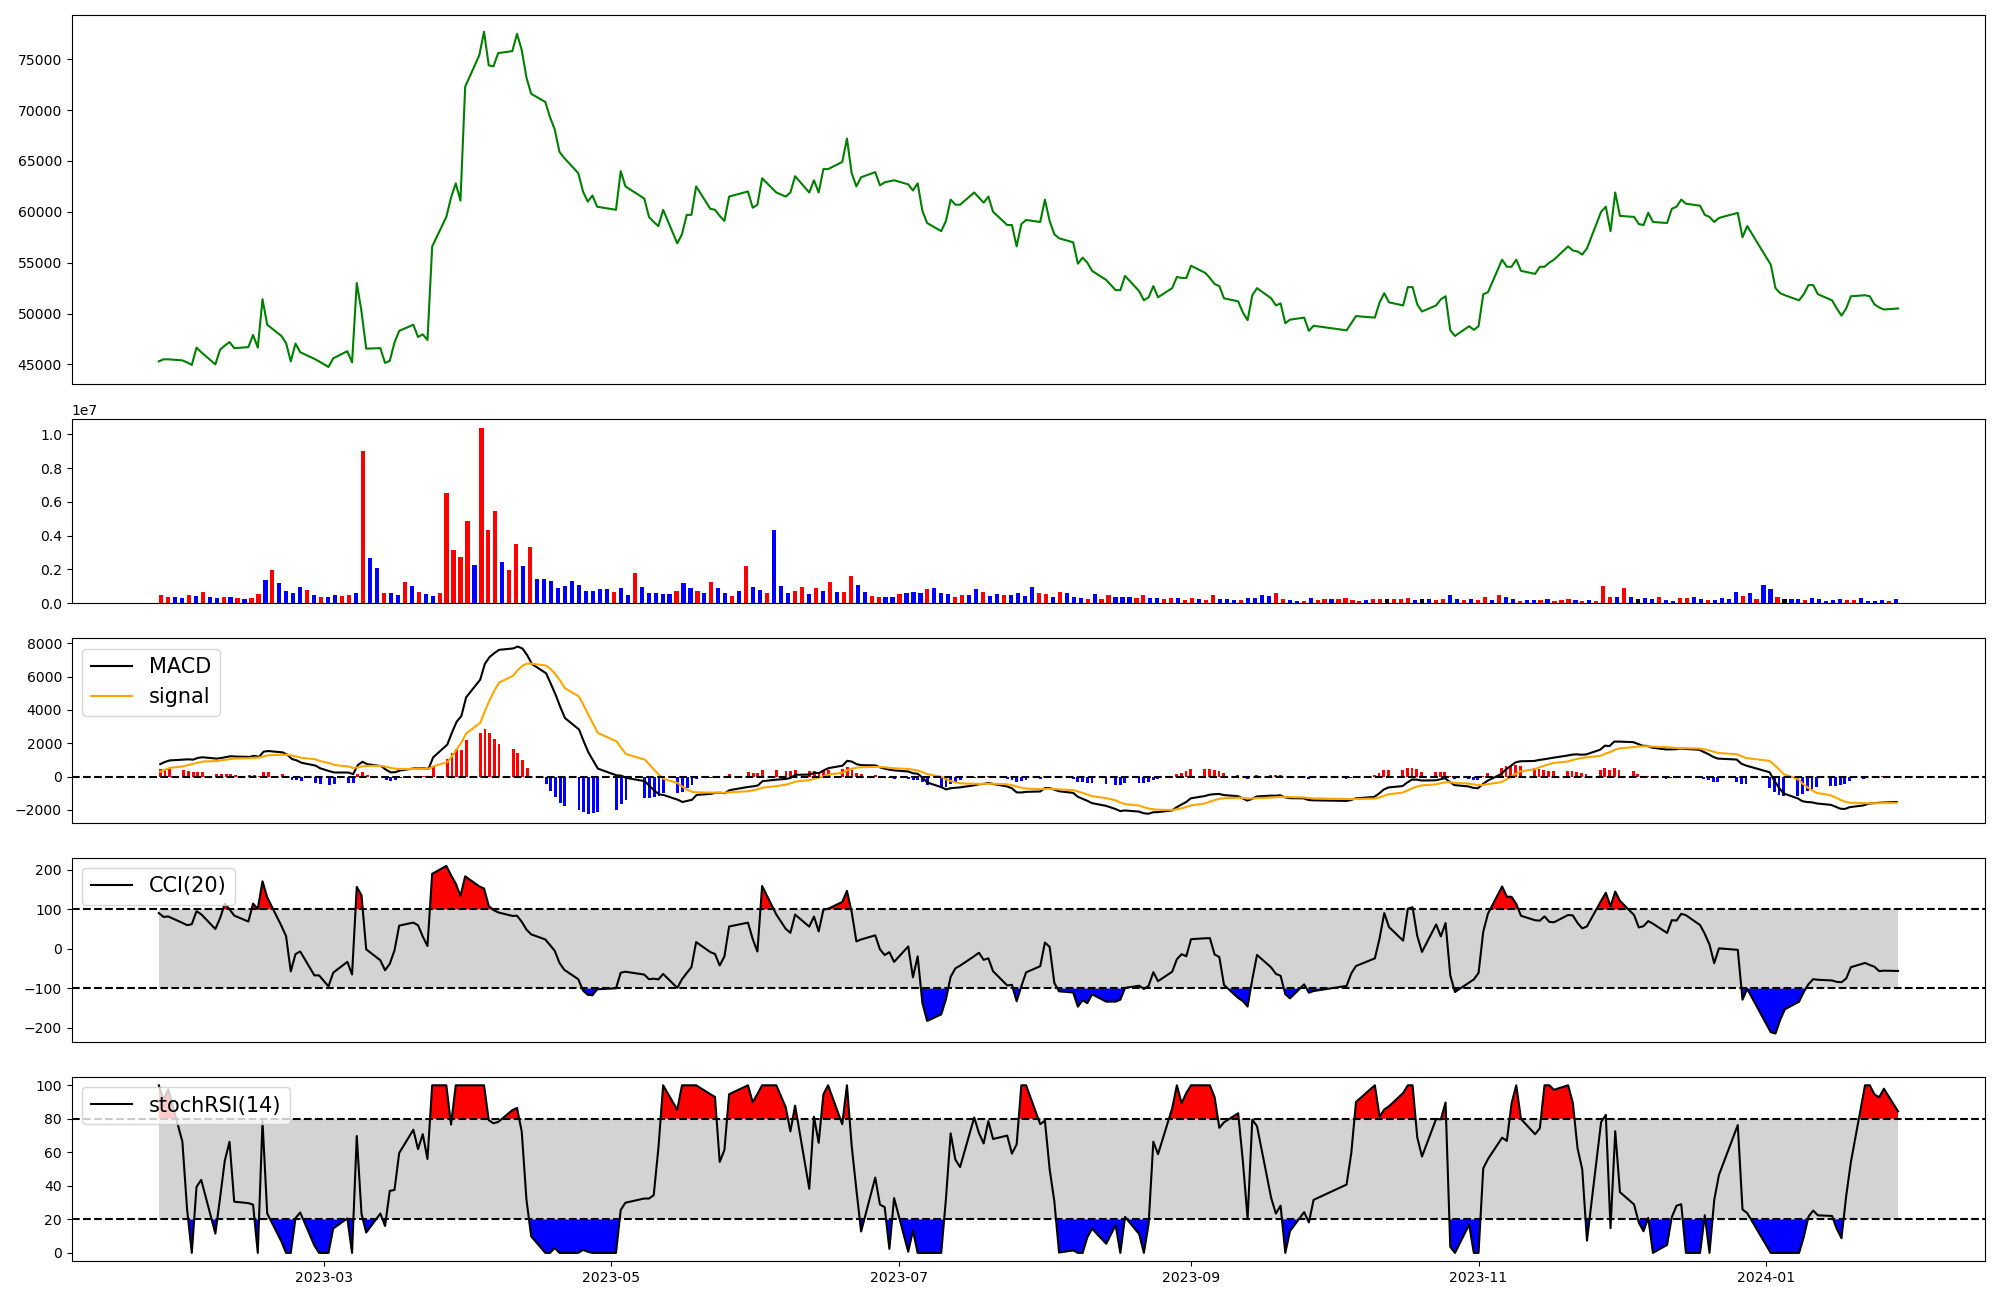Click the signal legend text
The height and width of the screenshot is (1300, 2000).
coord(179,696)
